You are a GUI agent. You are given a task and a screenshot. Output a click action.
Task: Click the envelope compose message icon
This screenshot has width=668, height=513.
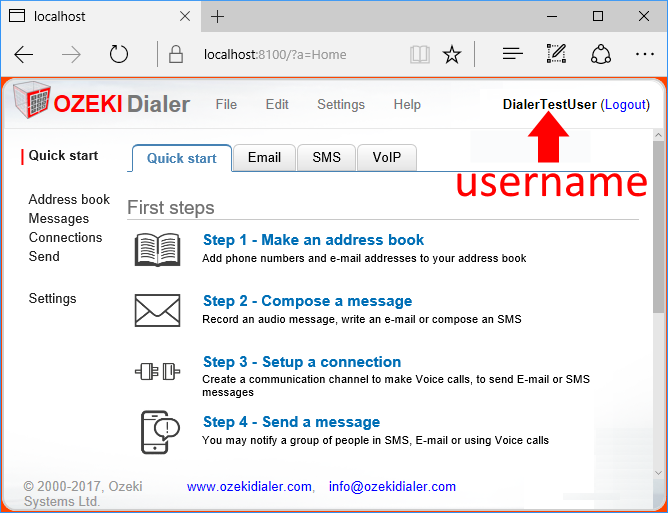[157, 310]
